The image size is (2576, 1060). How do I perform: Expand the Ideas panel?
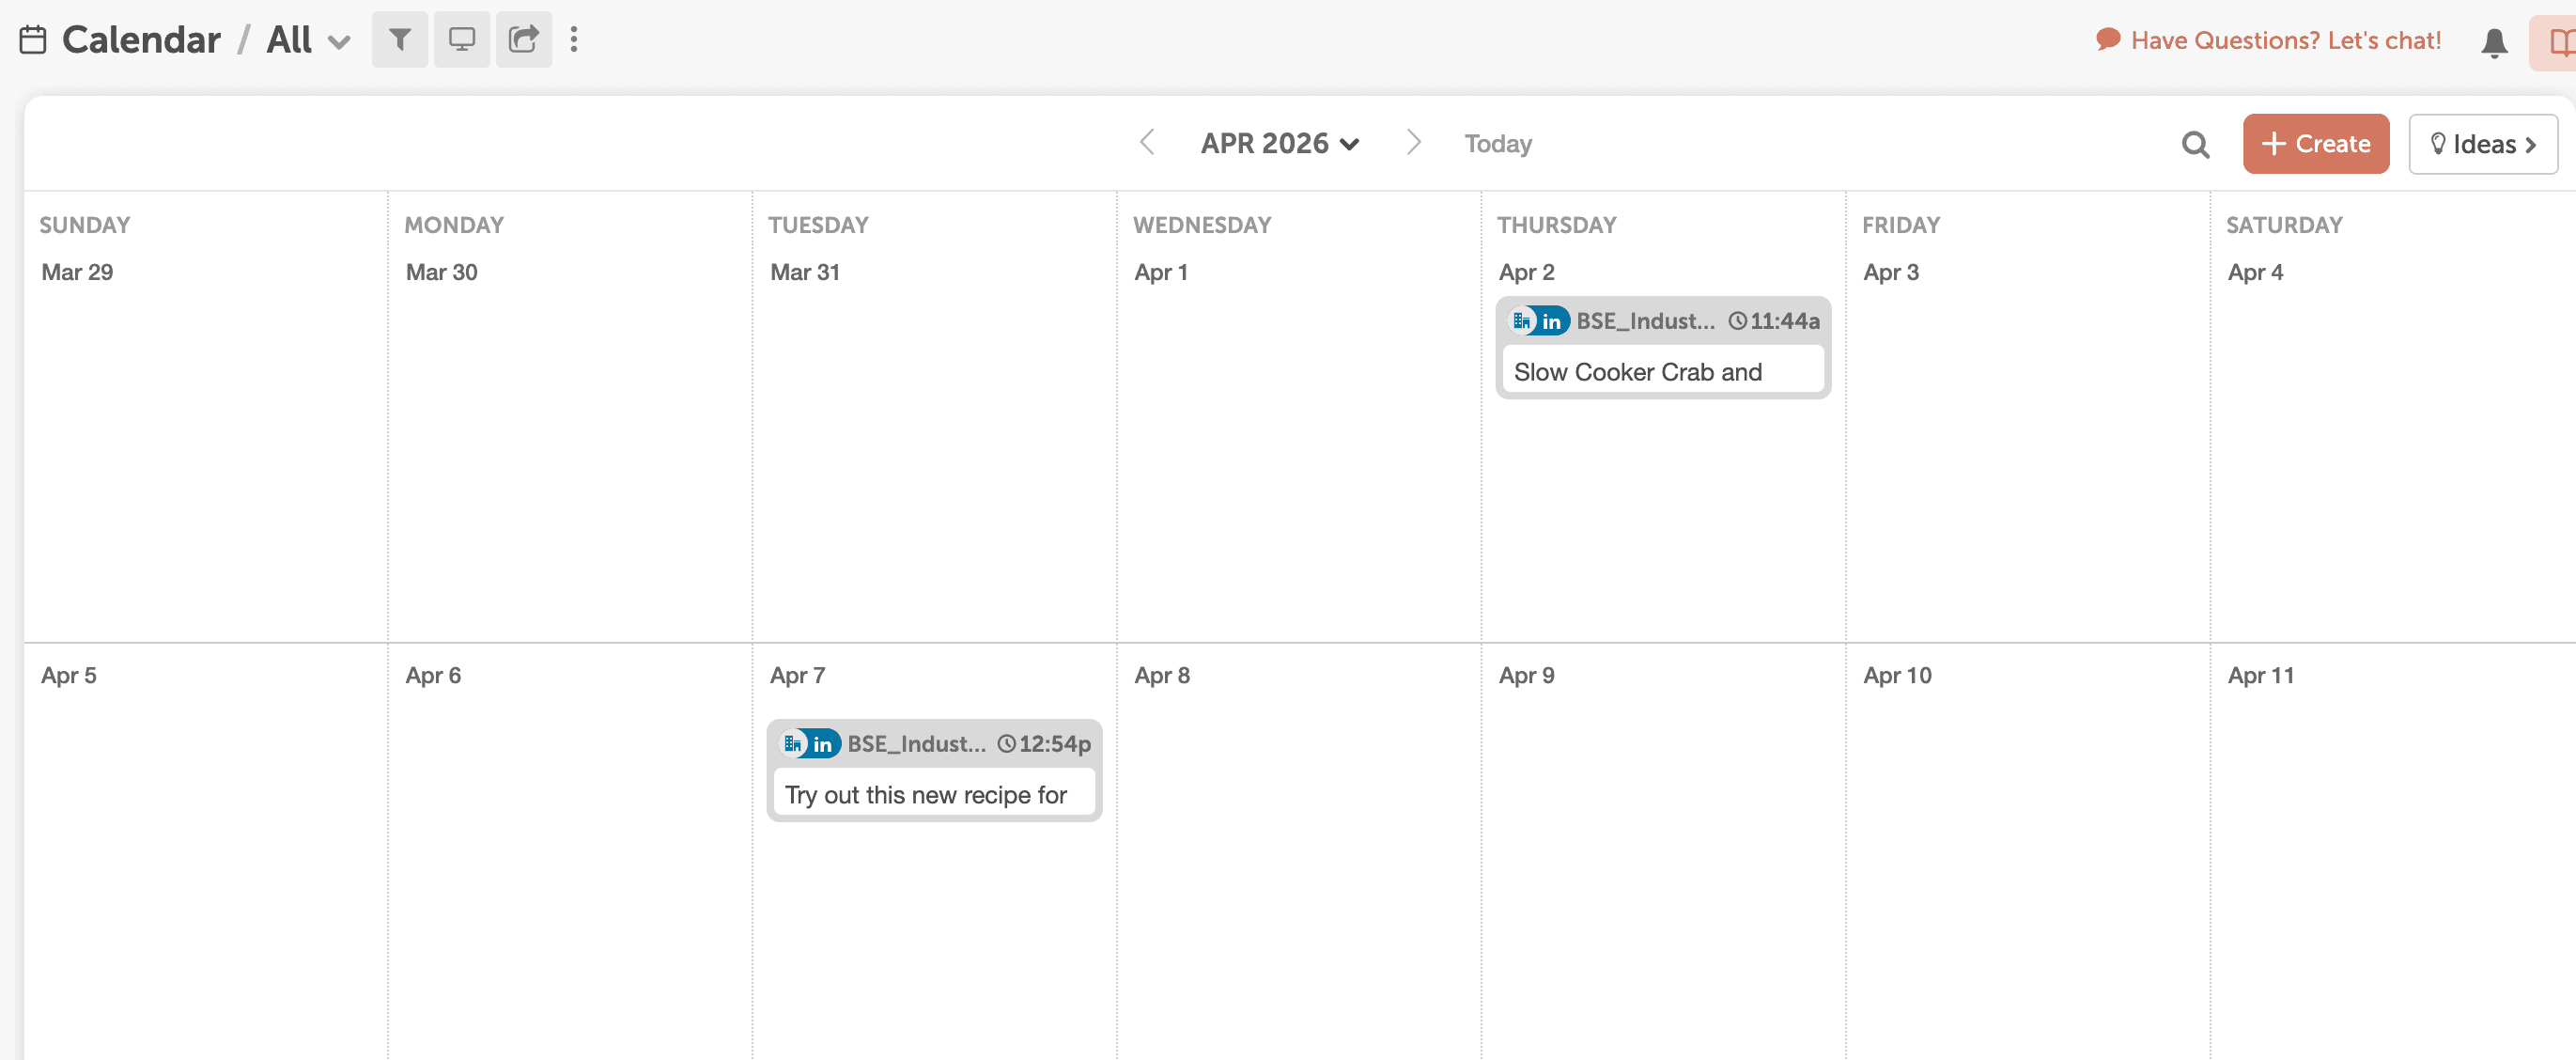coord(2482,144)
